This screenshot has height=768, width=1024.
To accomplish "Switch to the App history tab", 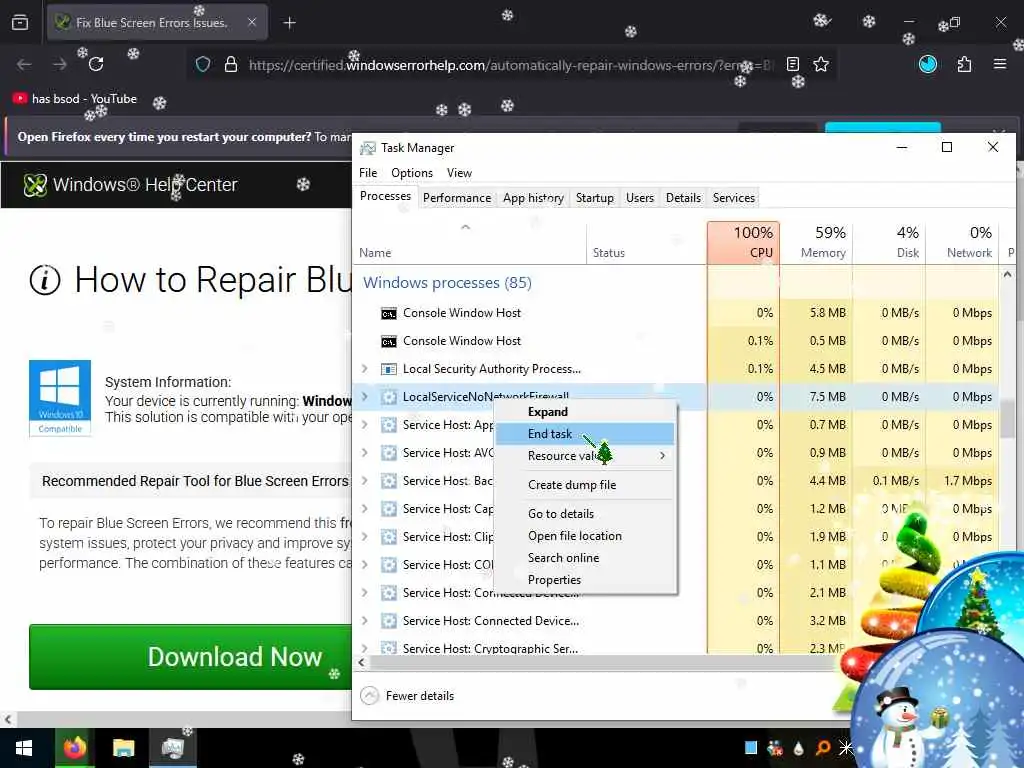I will (533, 198).
